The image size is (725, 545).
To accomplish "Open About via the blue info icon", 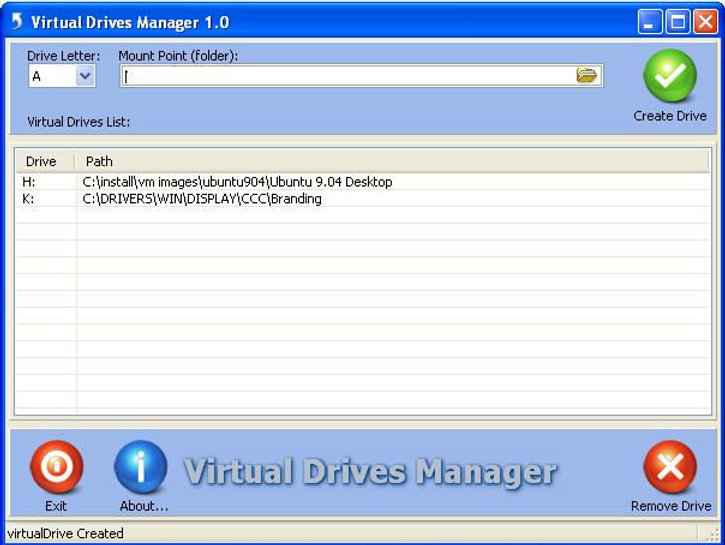I will pyautogui.click(x=141, y=467).
